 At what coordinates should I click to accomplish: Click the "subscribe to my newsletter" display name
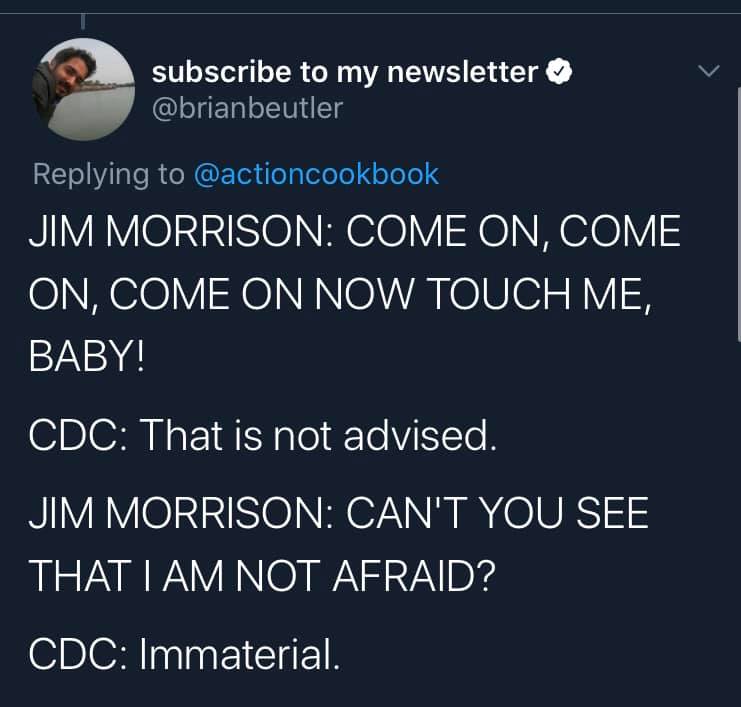point(345,72)
